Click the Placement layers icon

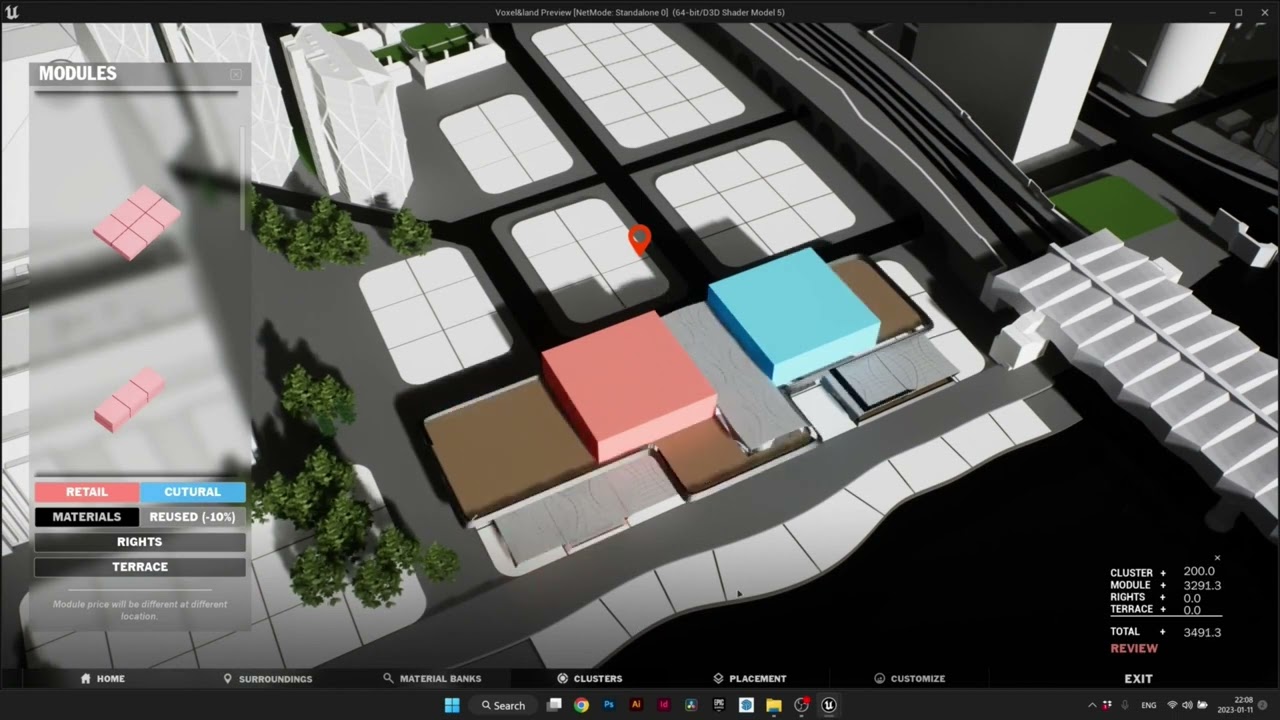pyautogui.click(x=718, y=678)
